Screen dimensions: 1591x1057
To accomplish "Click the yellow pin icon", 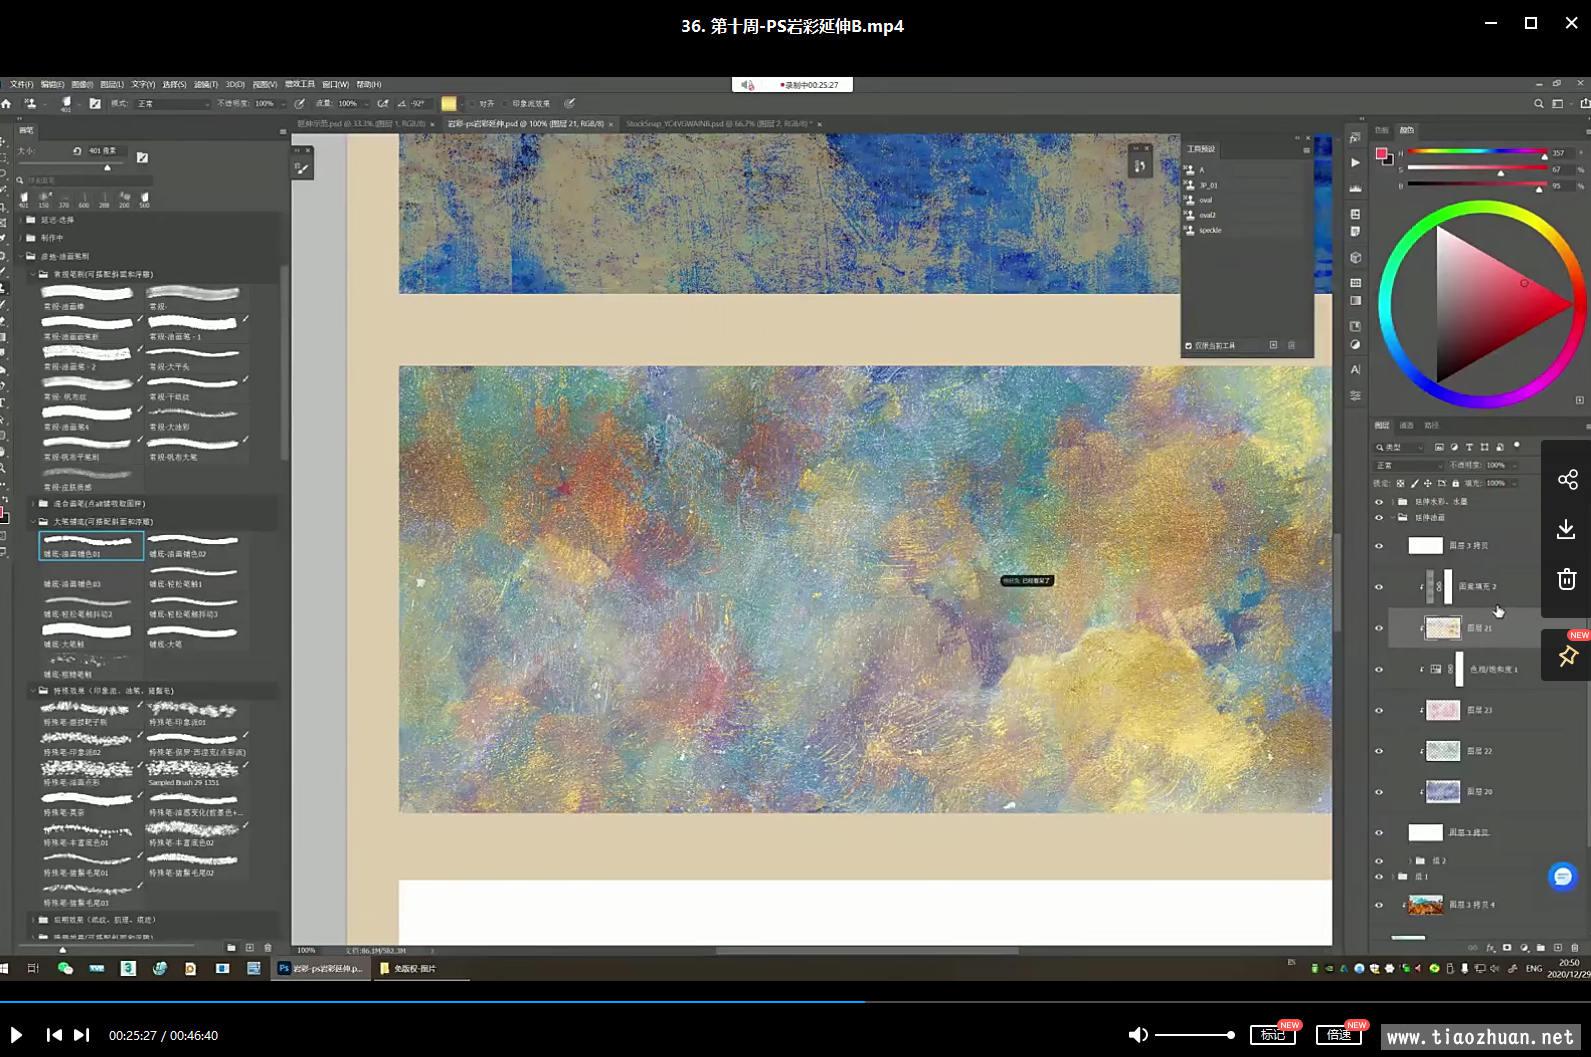I will (1567, 656).
